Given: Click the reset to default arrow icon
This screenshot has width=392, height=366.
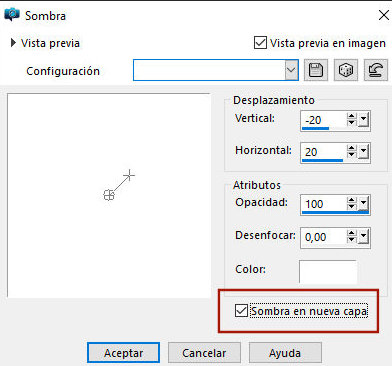Looking at the screenshot, I should [376, 70].
